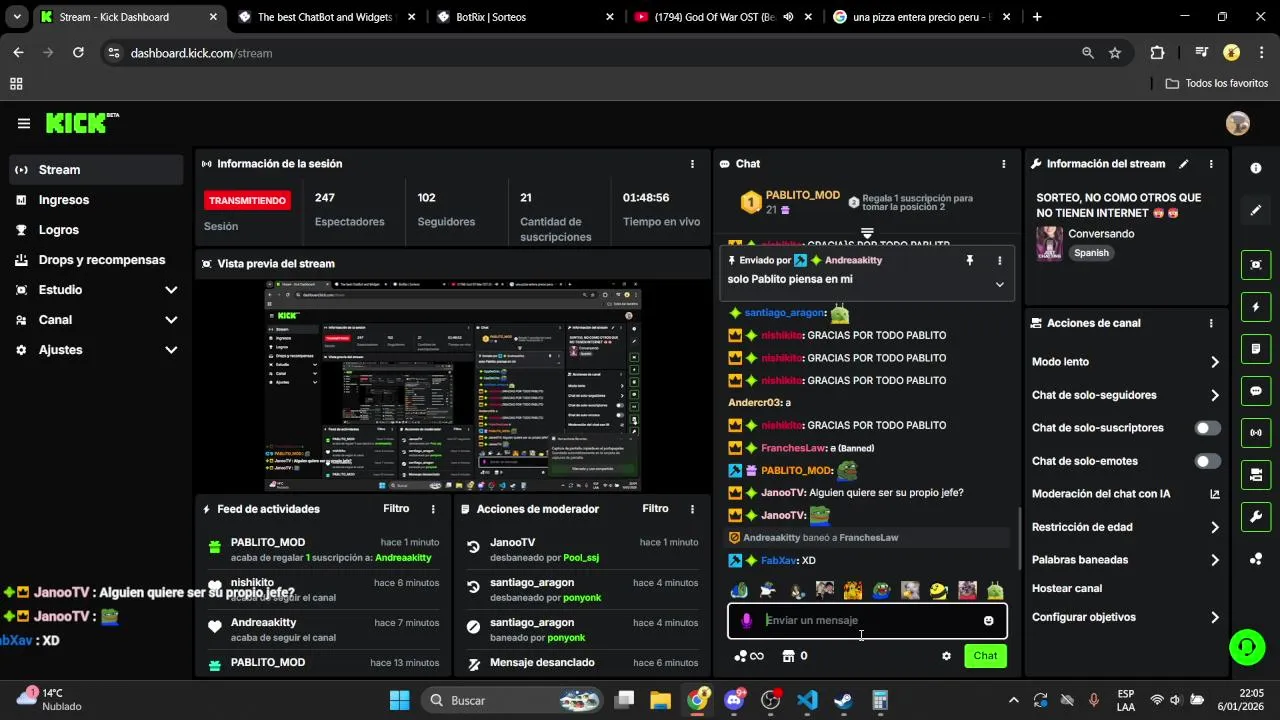
Task: Open Discord from the taskbar
Action: 735,700
